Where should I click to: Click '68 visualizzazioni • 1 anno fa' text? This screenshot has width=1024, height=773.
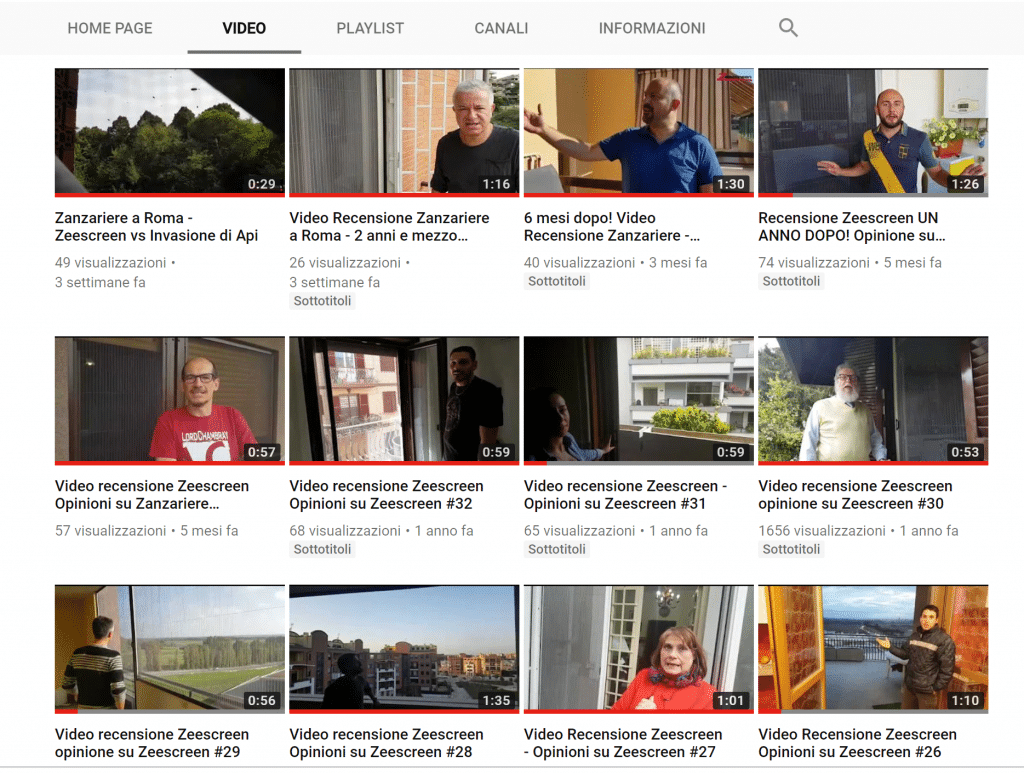coord(381,531)
